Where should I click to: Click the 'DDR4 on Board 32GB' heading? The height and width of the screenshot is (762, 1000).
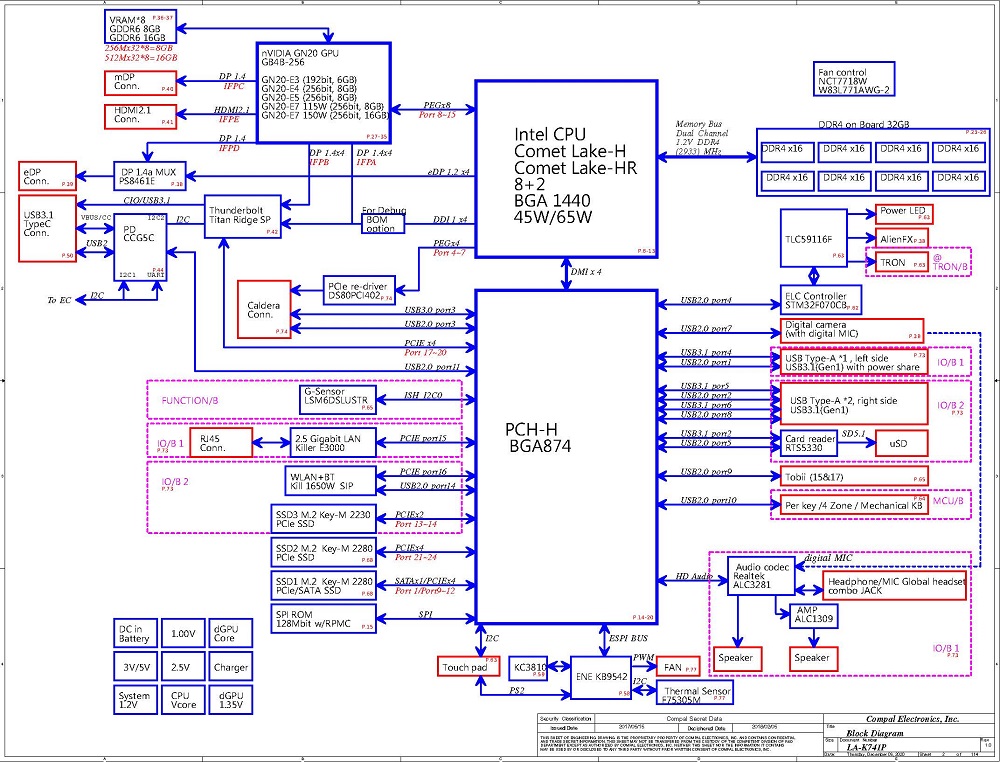click(863, 124)
